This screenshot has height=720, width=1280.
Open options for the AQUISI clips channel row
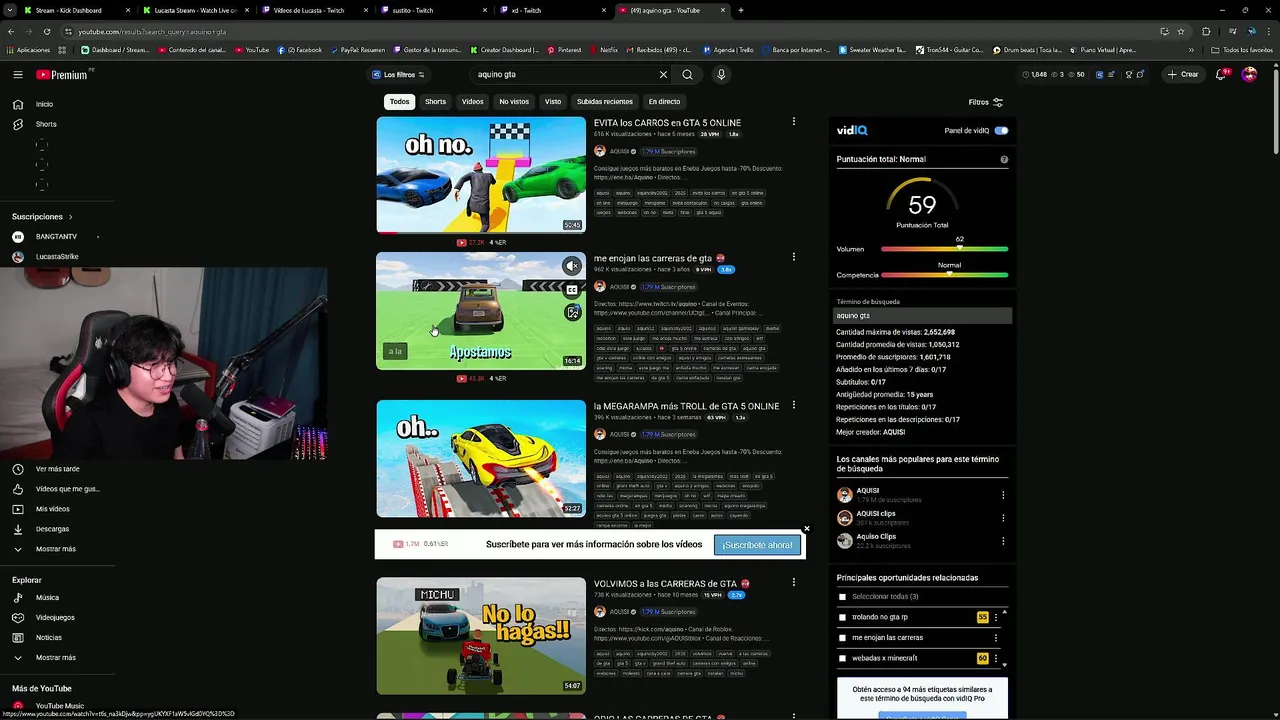coord(1003,518)
